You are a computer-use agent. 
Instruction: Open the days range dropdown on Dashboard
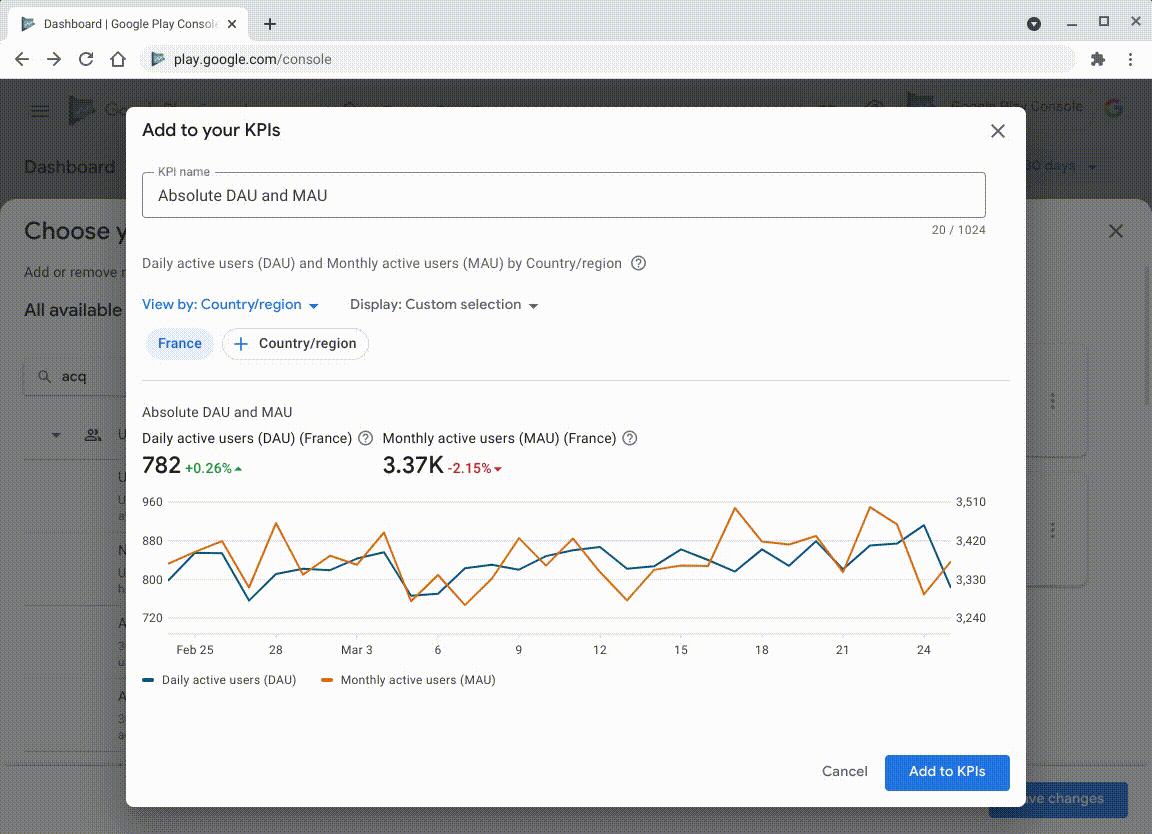[1062, 166]
